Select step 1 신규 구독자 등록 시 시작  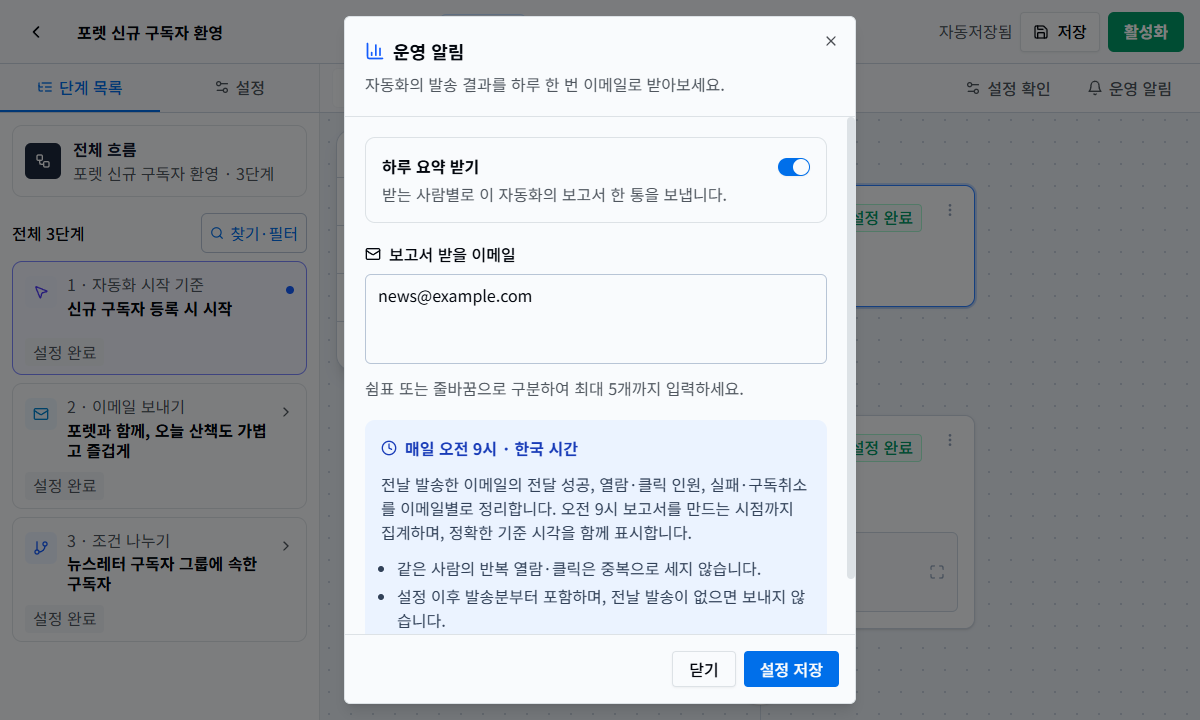coord(159,318)
